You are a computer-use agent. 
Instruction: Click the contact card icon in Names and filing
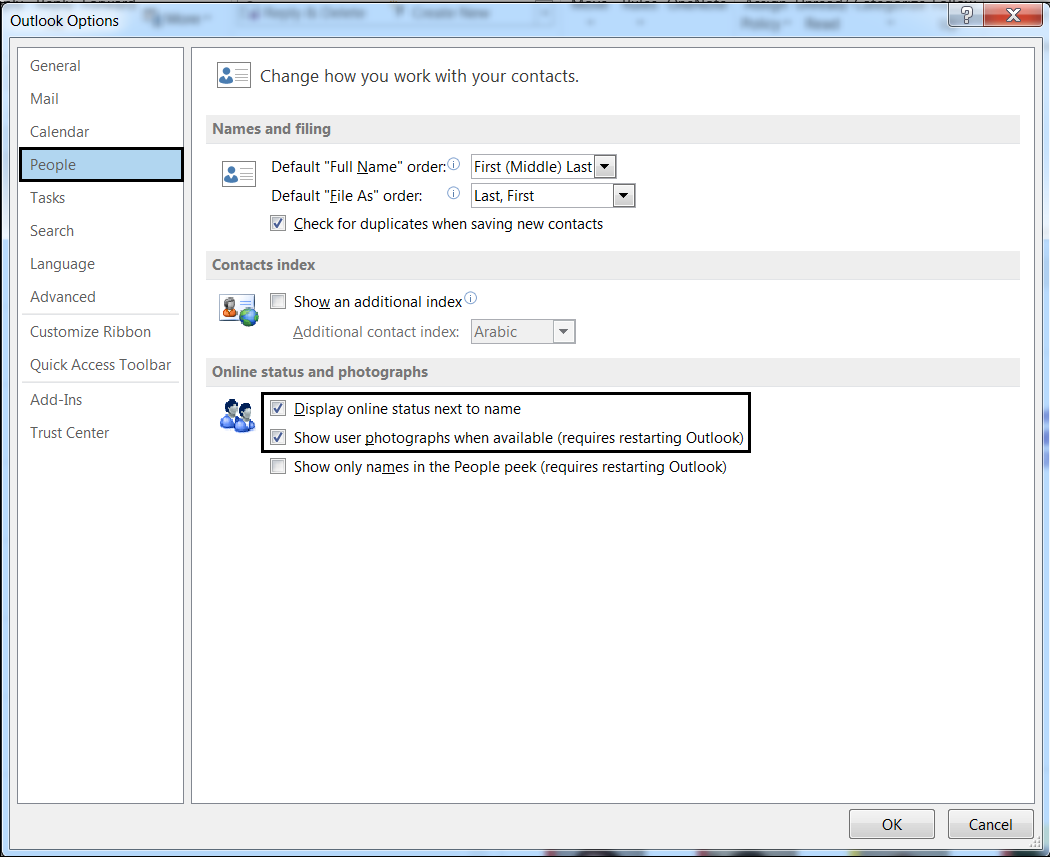[238, 173]
